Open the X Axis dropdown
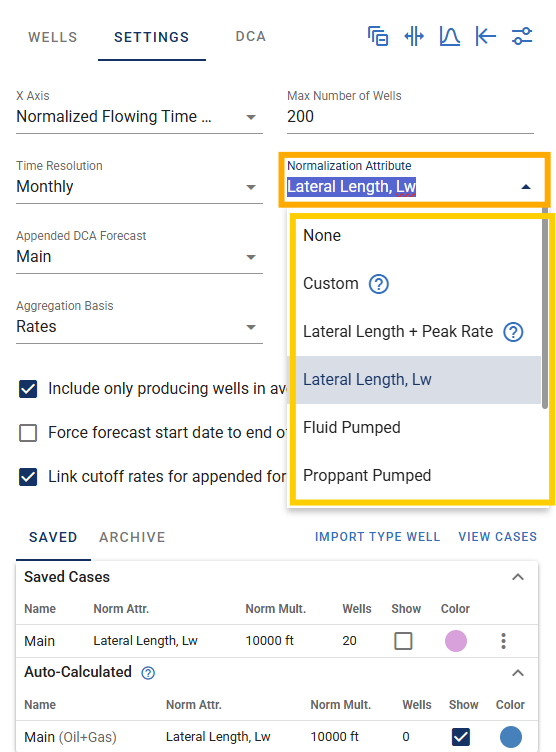This screenshot has height=752, width=556. 139,117
